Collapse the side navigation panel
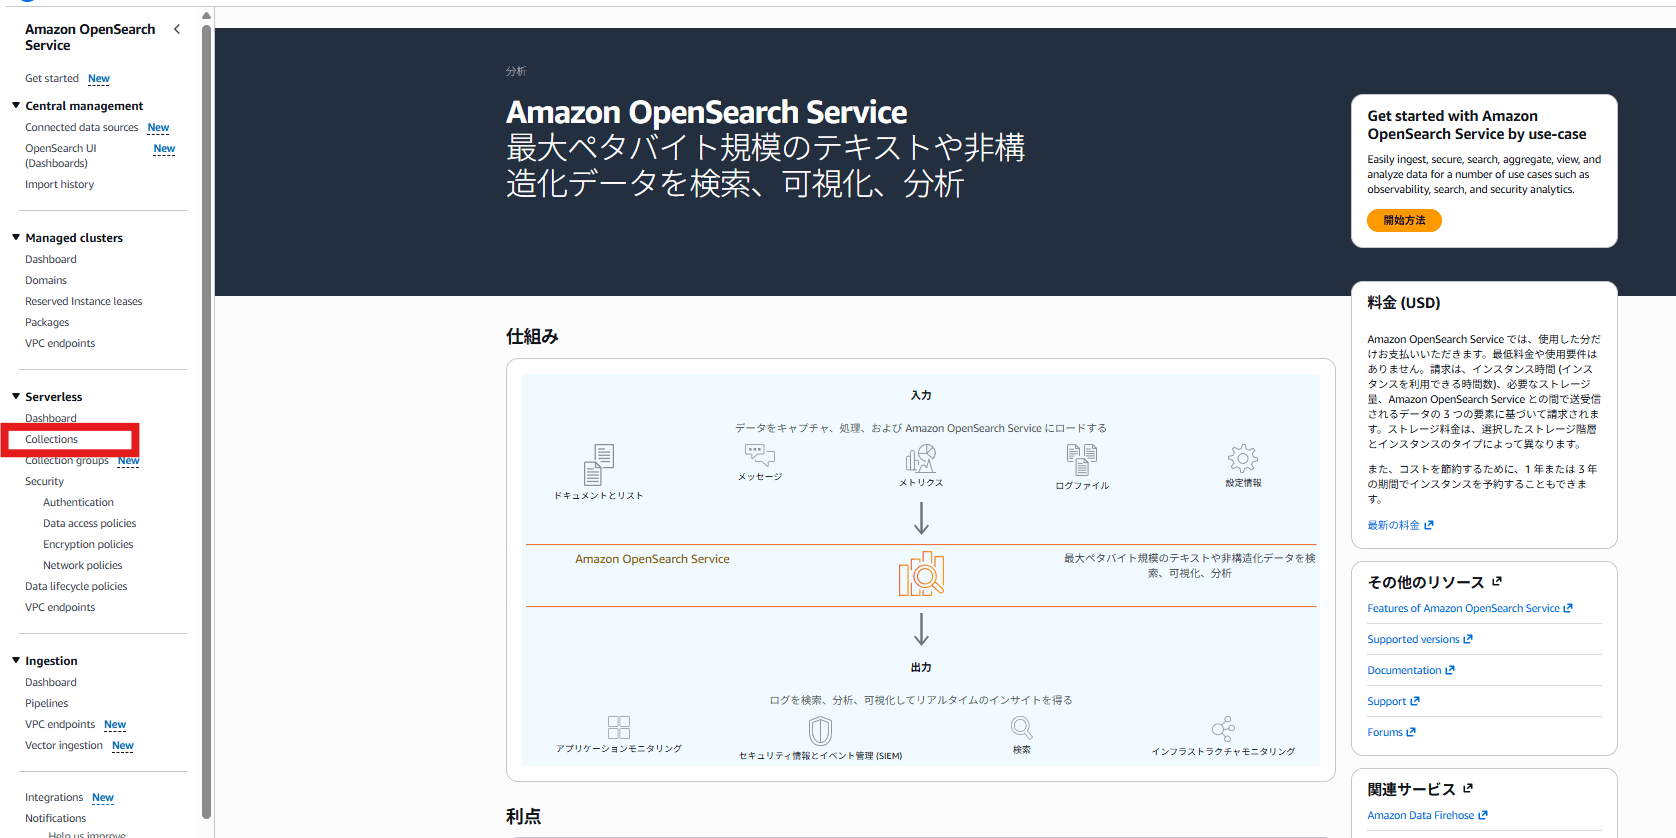 (177, 29)
